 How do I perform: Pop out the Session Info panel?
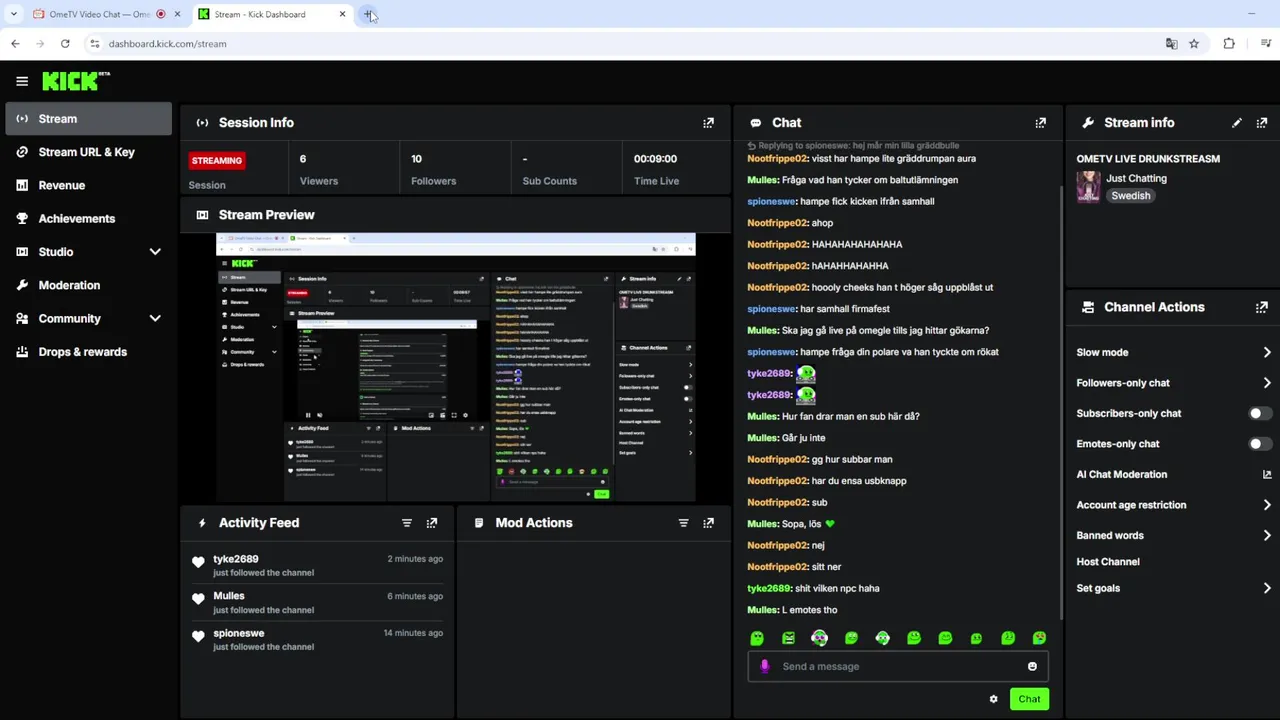coord(708,123)
